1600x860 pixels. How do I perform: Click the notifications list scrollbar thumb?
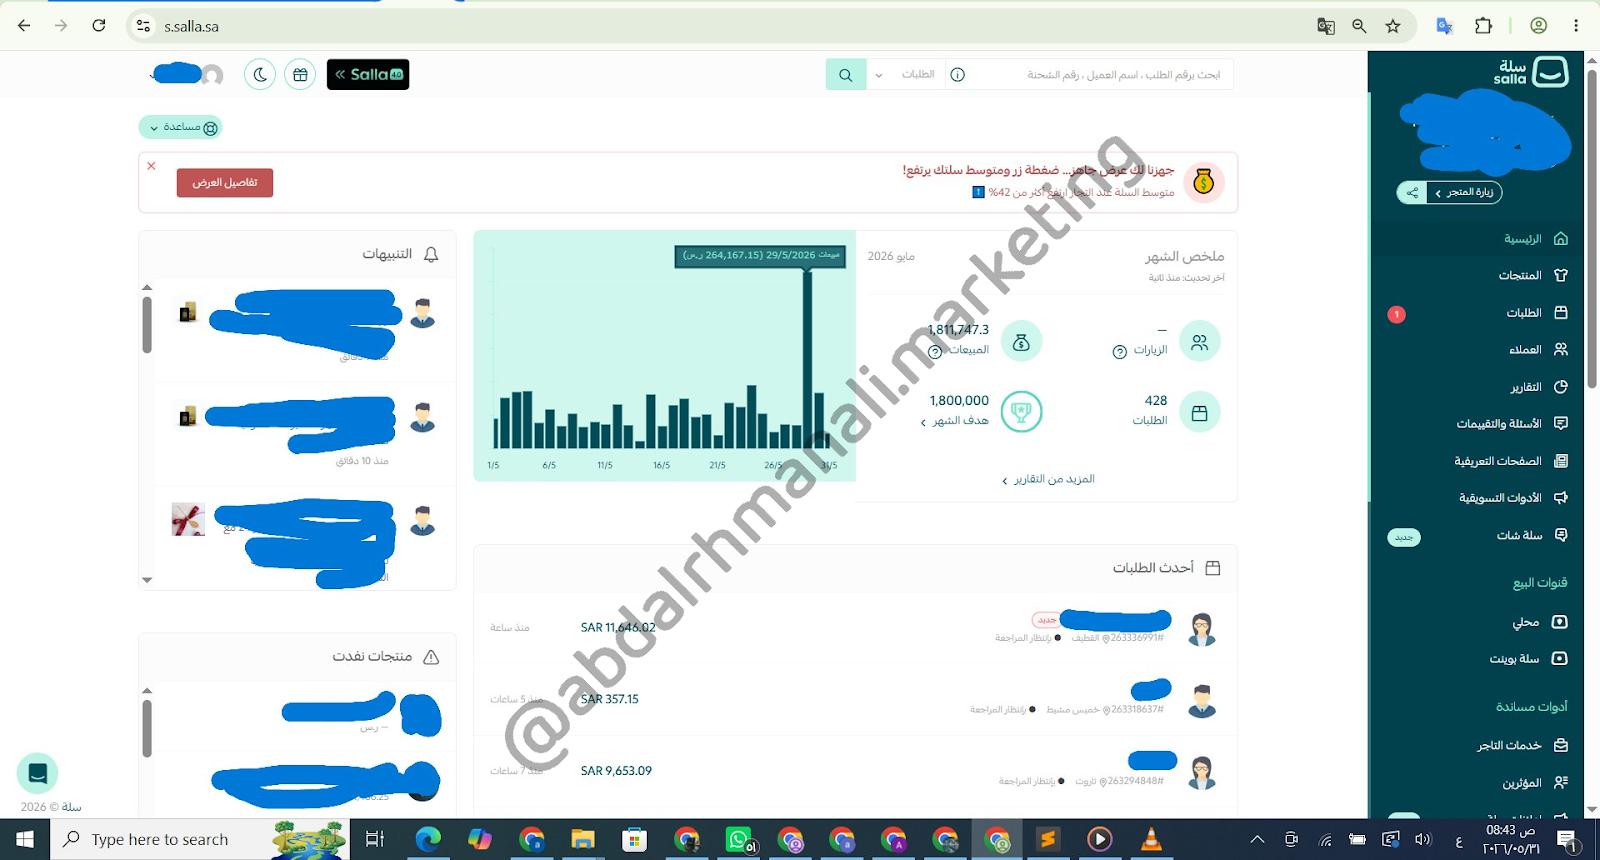[x=147, y=325]
